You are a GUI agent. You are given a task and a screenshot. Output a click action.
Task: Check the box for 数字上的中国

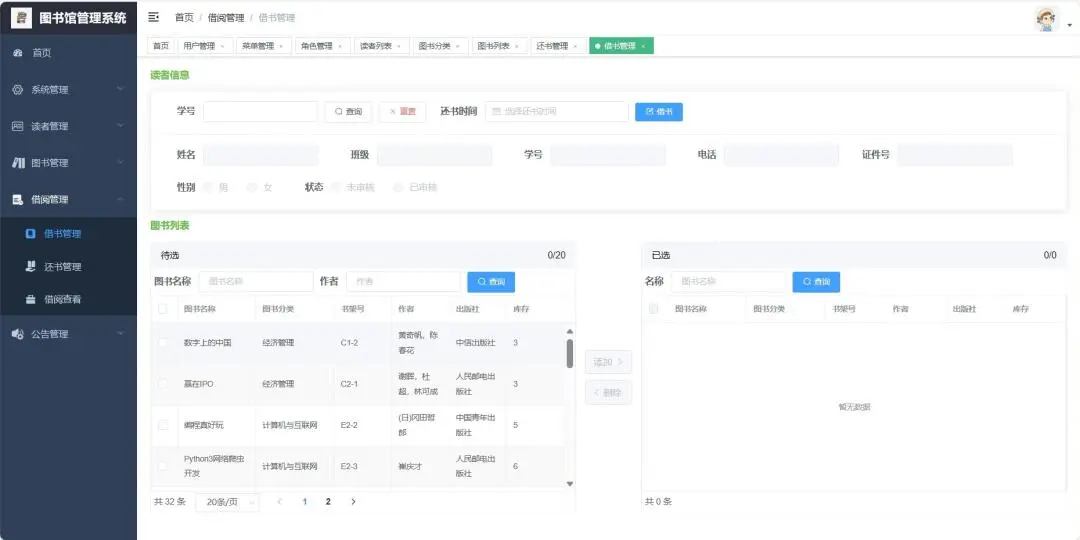(x=163, y=342)
